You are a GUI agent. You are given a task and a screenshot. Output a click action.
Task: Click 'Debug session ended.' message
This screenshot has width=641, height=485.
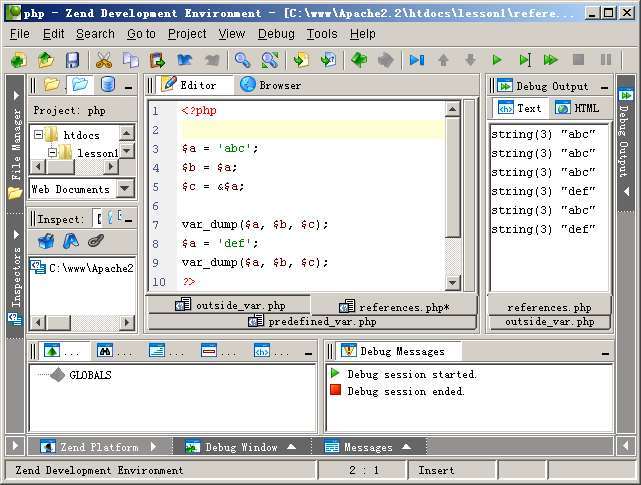pos(406,391)
